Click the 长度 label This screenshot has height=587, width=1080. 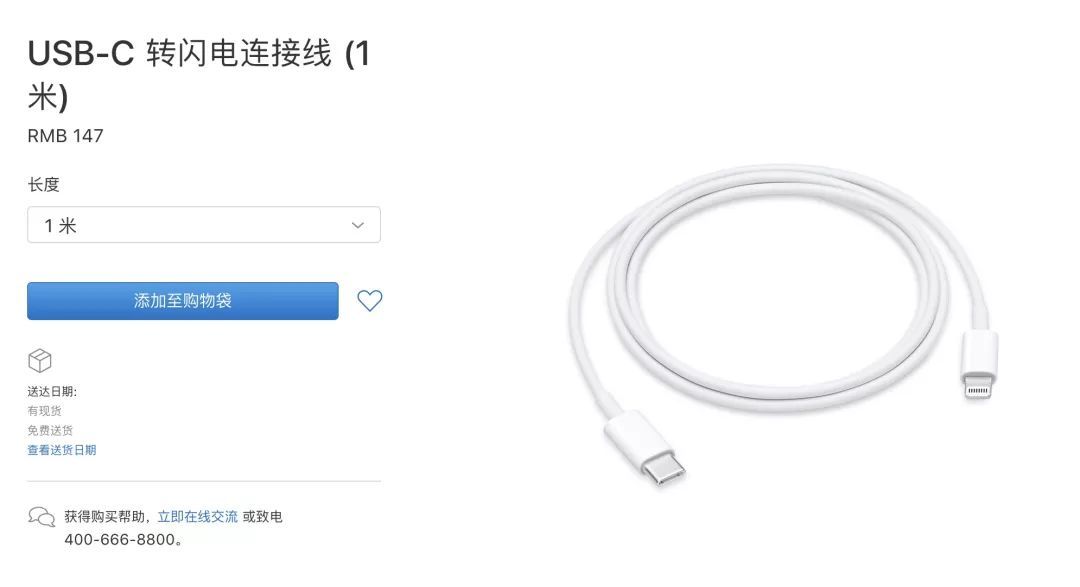(43, 185)
